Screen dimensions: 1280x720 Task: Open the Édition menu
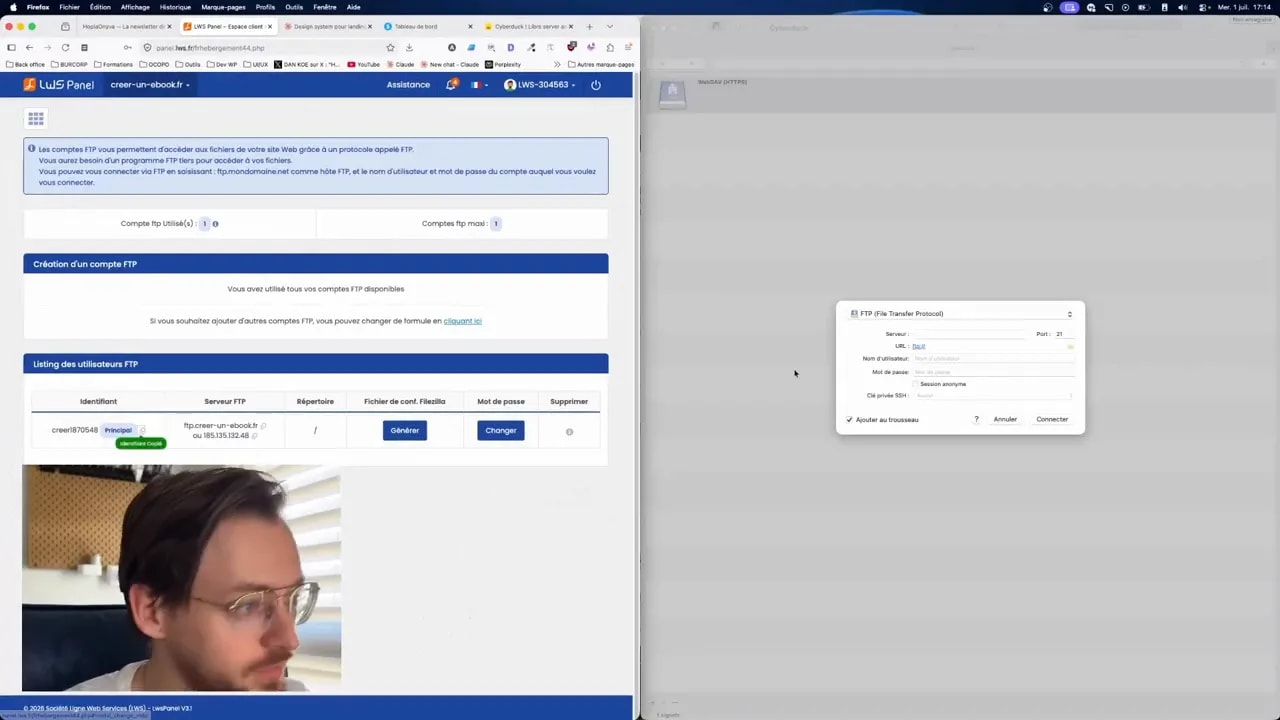point(100,7)
